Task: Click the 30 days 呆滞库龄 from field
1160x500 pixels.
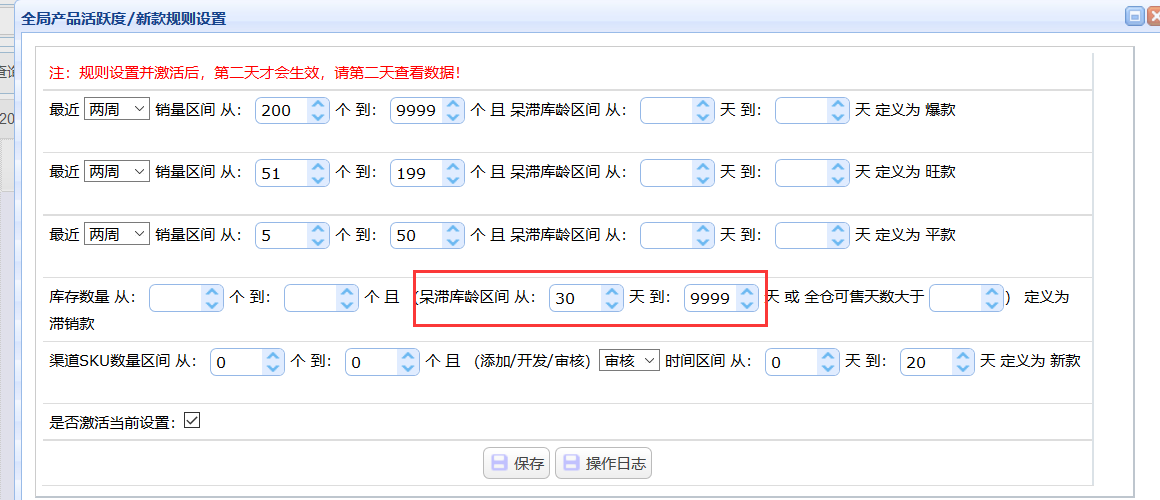Action: 576,298
